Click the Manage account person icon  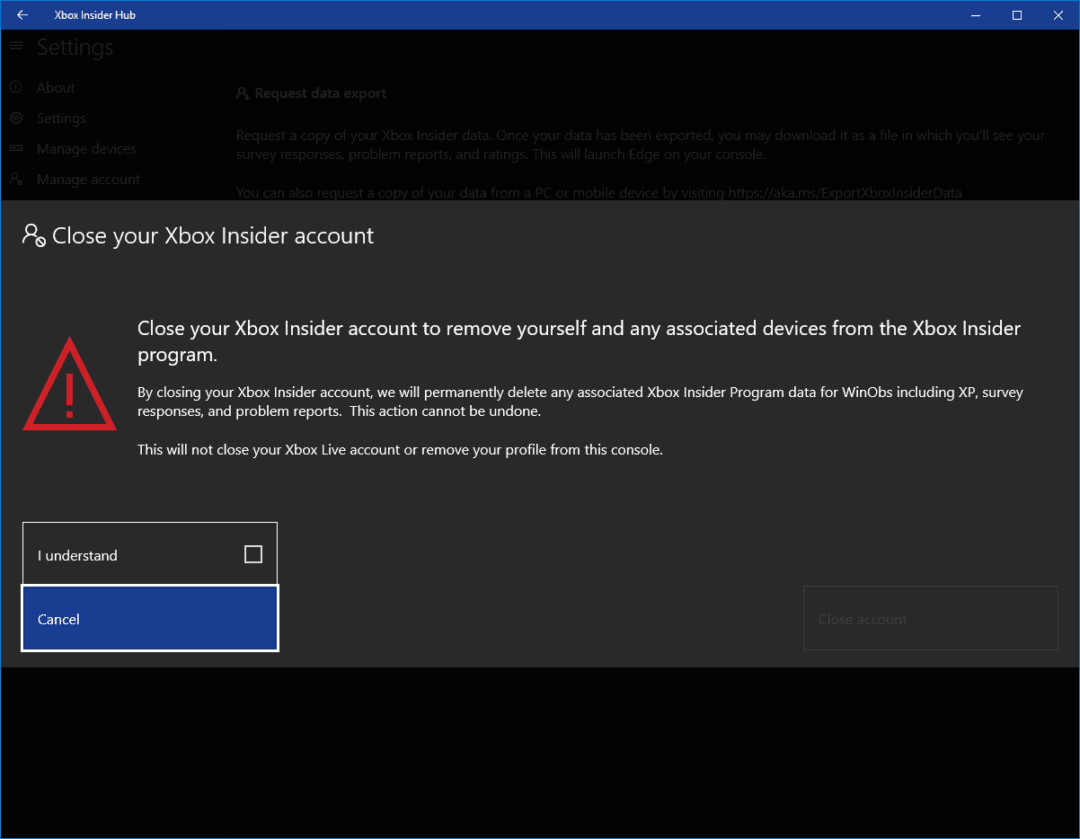click(x=17, y=178)
